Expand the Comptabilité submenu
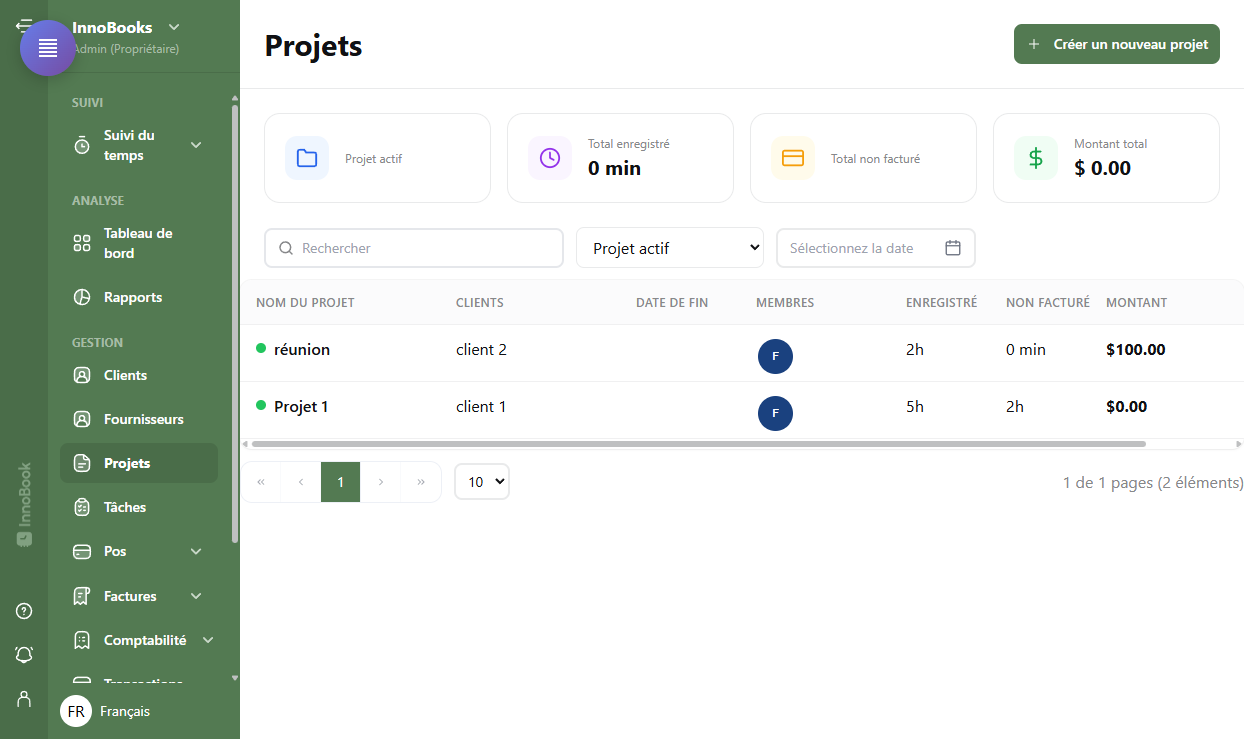 click(x=208, y=640)
